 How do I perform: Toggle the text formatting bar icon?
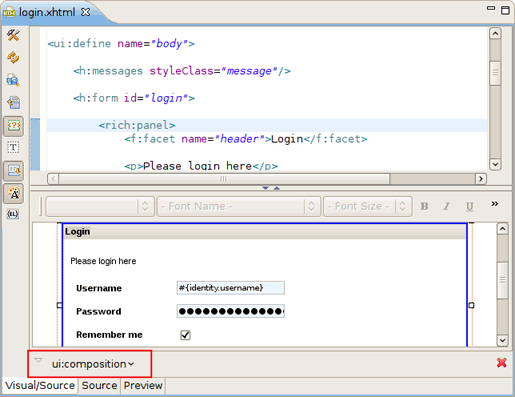pyautogui.click(x=13, y=193)
